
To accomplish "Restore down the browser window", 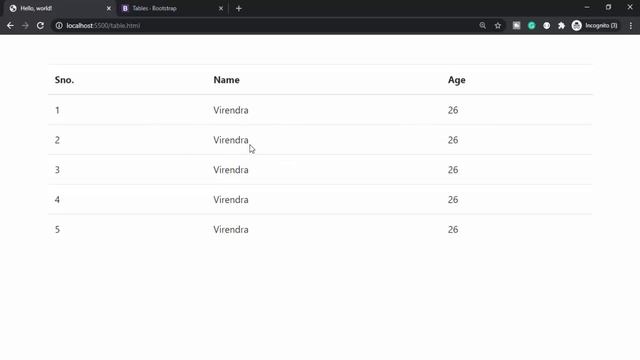I will 608,7.
